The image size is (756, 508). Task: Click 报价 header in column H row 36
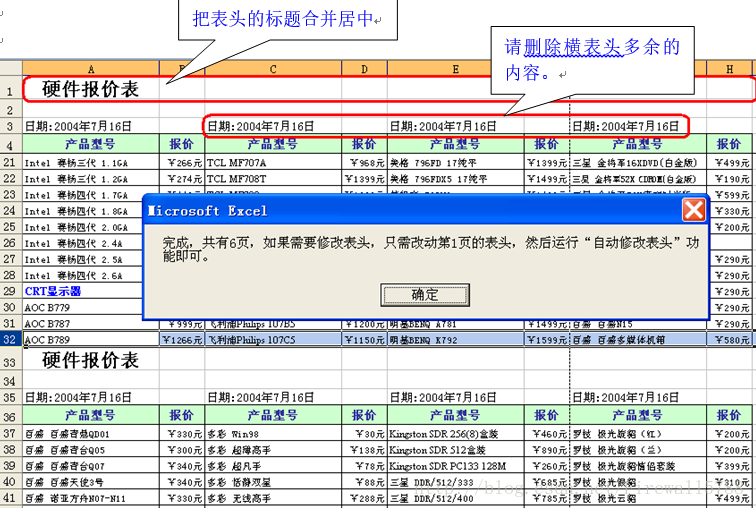729,415
